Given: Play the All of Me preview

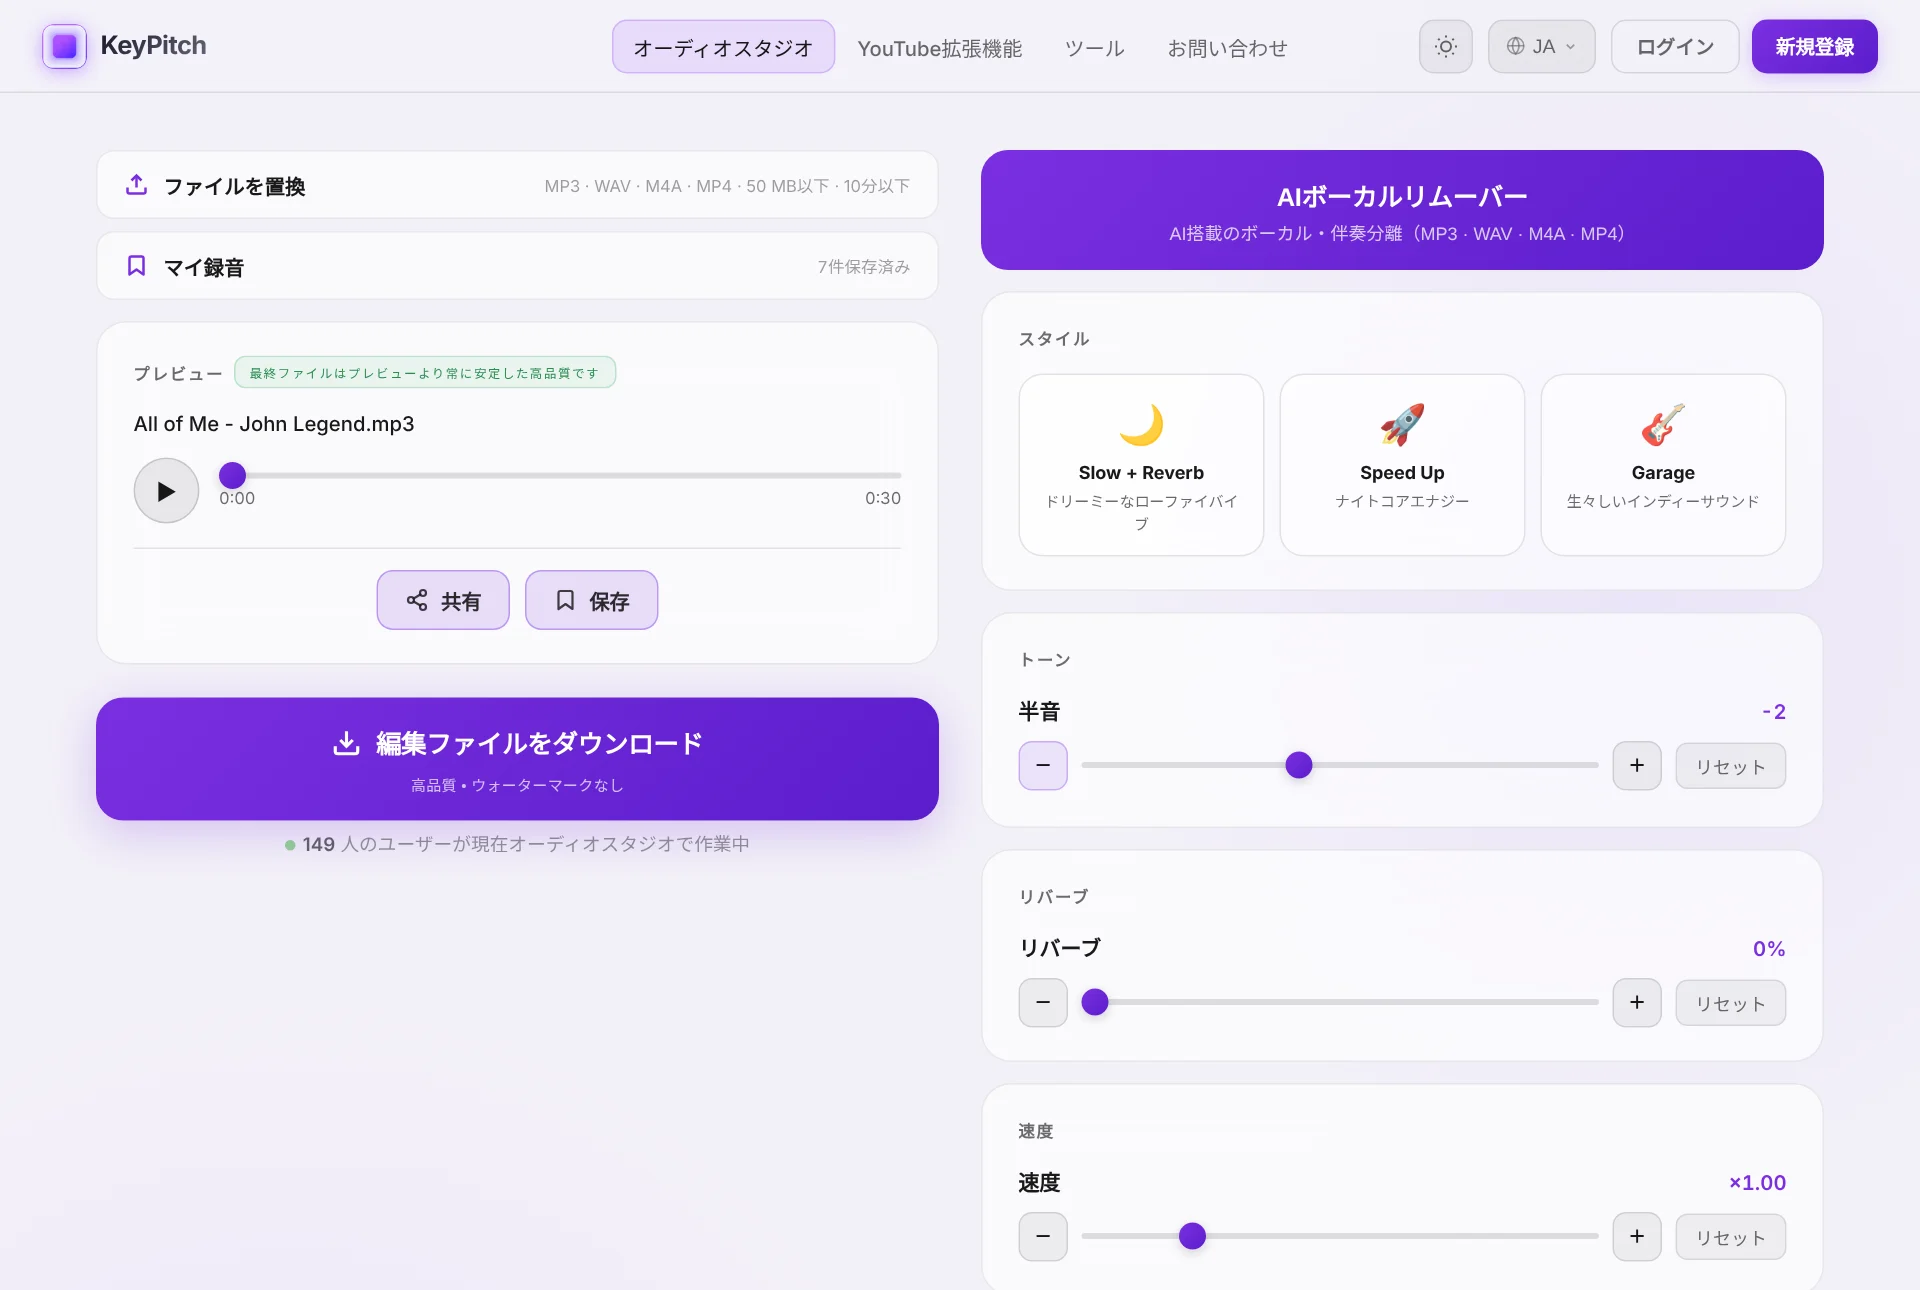Looking at the screenshot, I should [x=166, y=490].
